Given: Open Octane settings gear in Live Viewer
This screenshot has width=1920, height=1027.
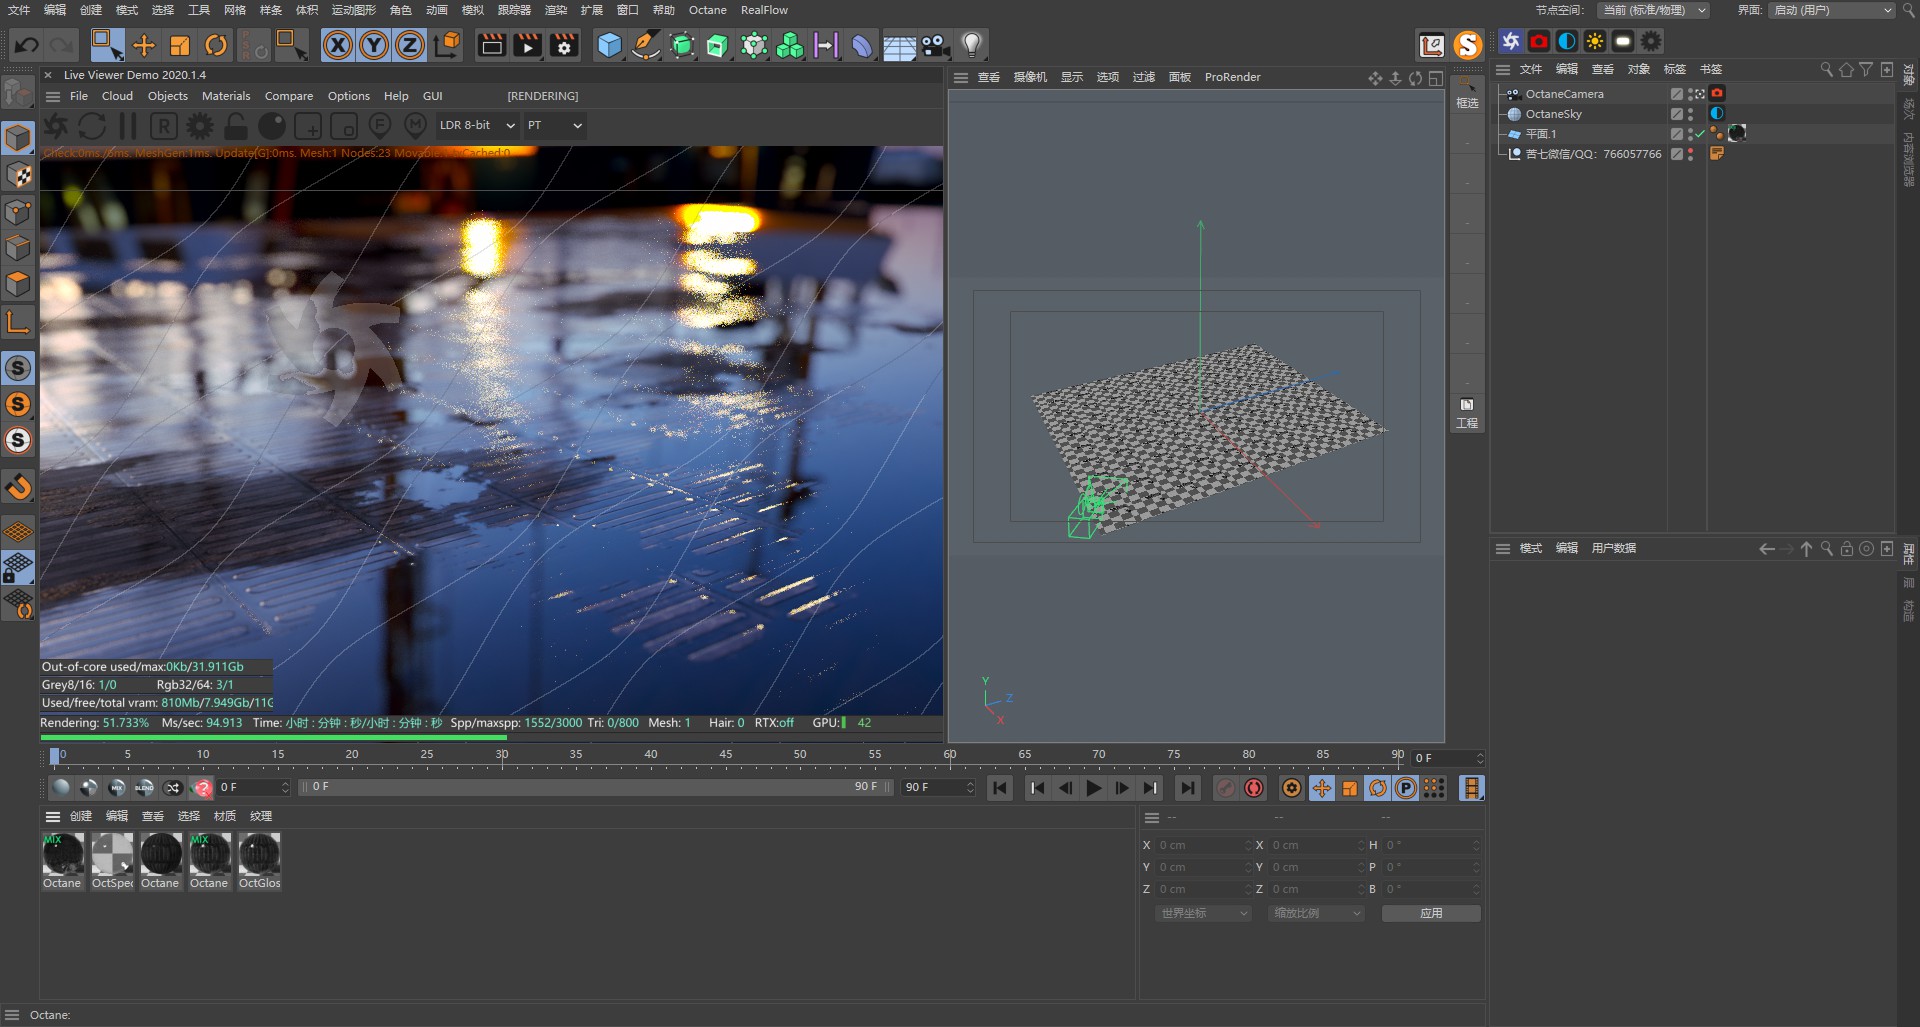Looking at the screenshot, I should tap(200, 126).
